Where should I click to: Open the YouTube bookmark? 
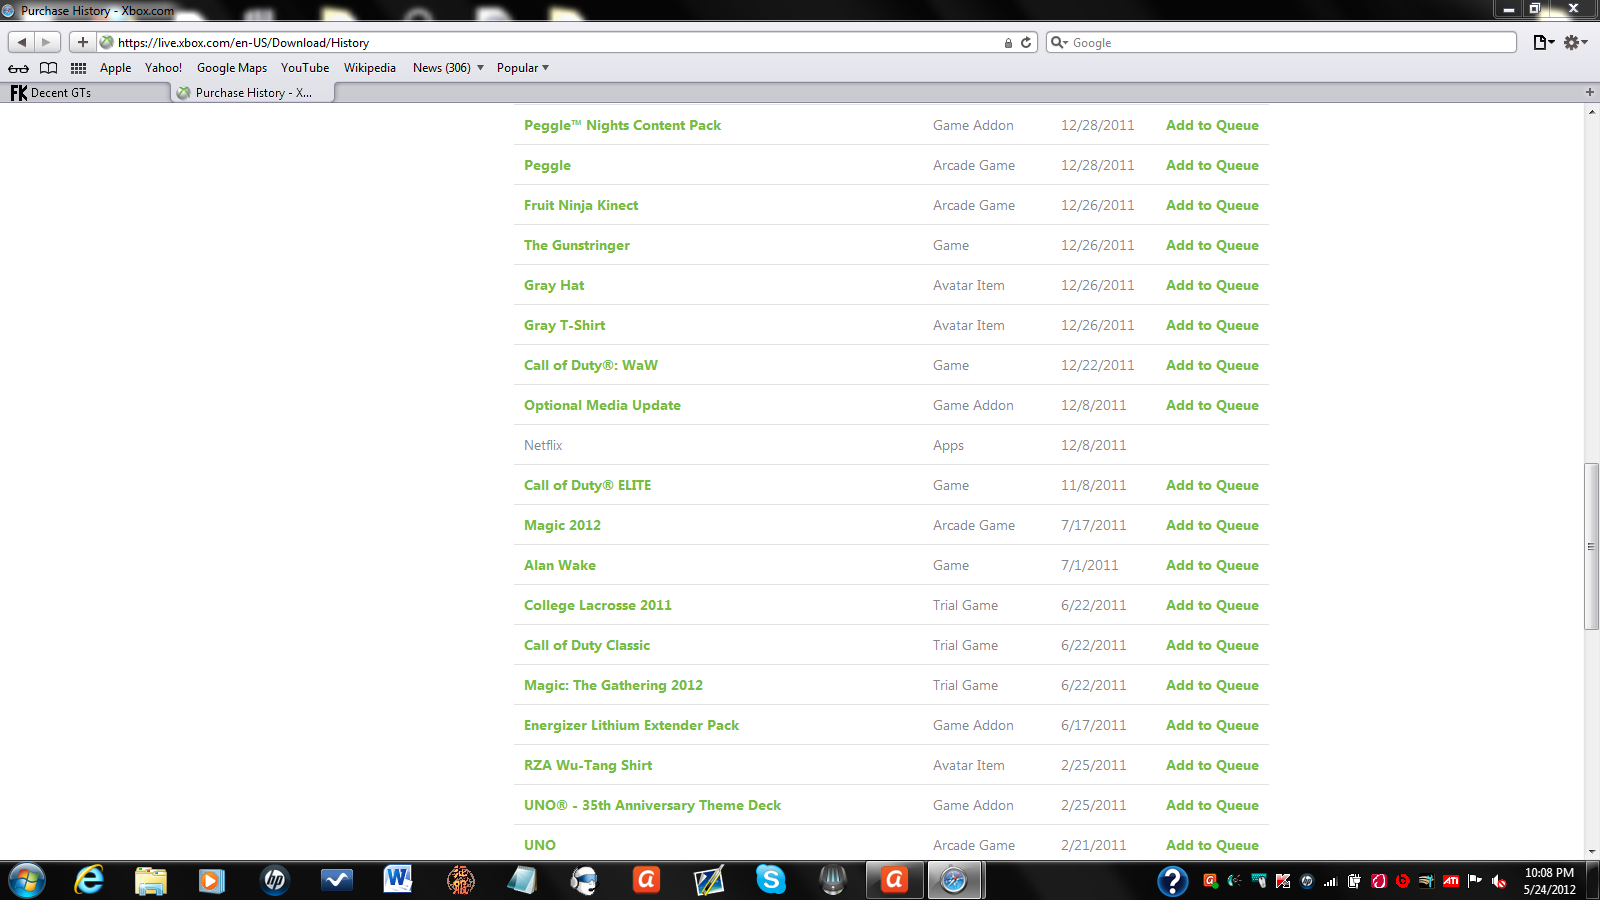305,68
